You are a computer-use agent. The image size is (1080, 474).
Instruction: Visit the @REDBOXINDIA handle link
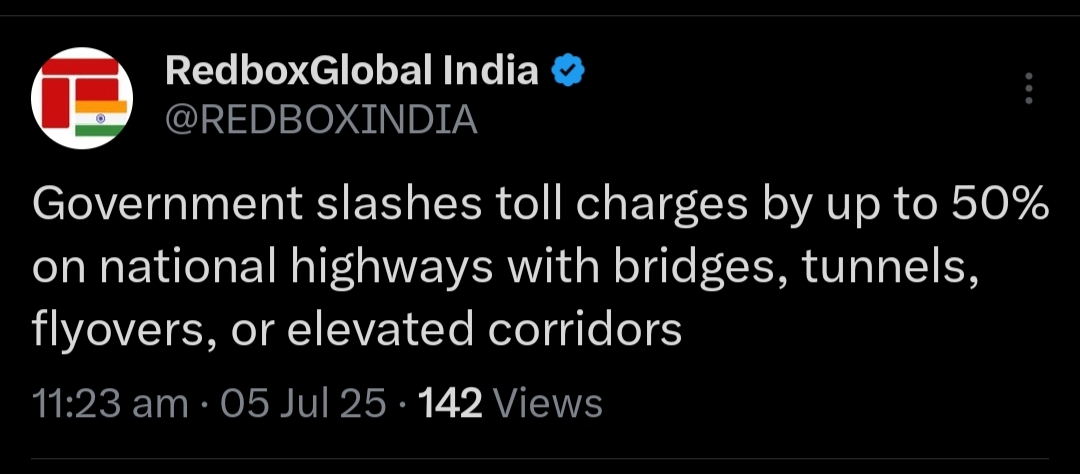[x=321, y=119]
